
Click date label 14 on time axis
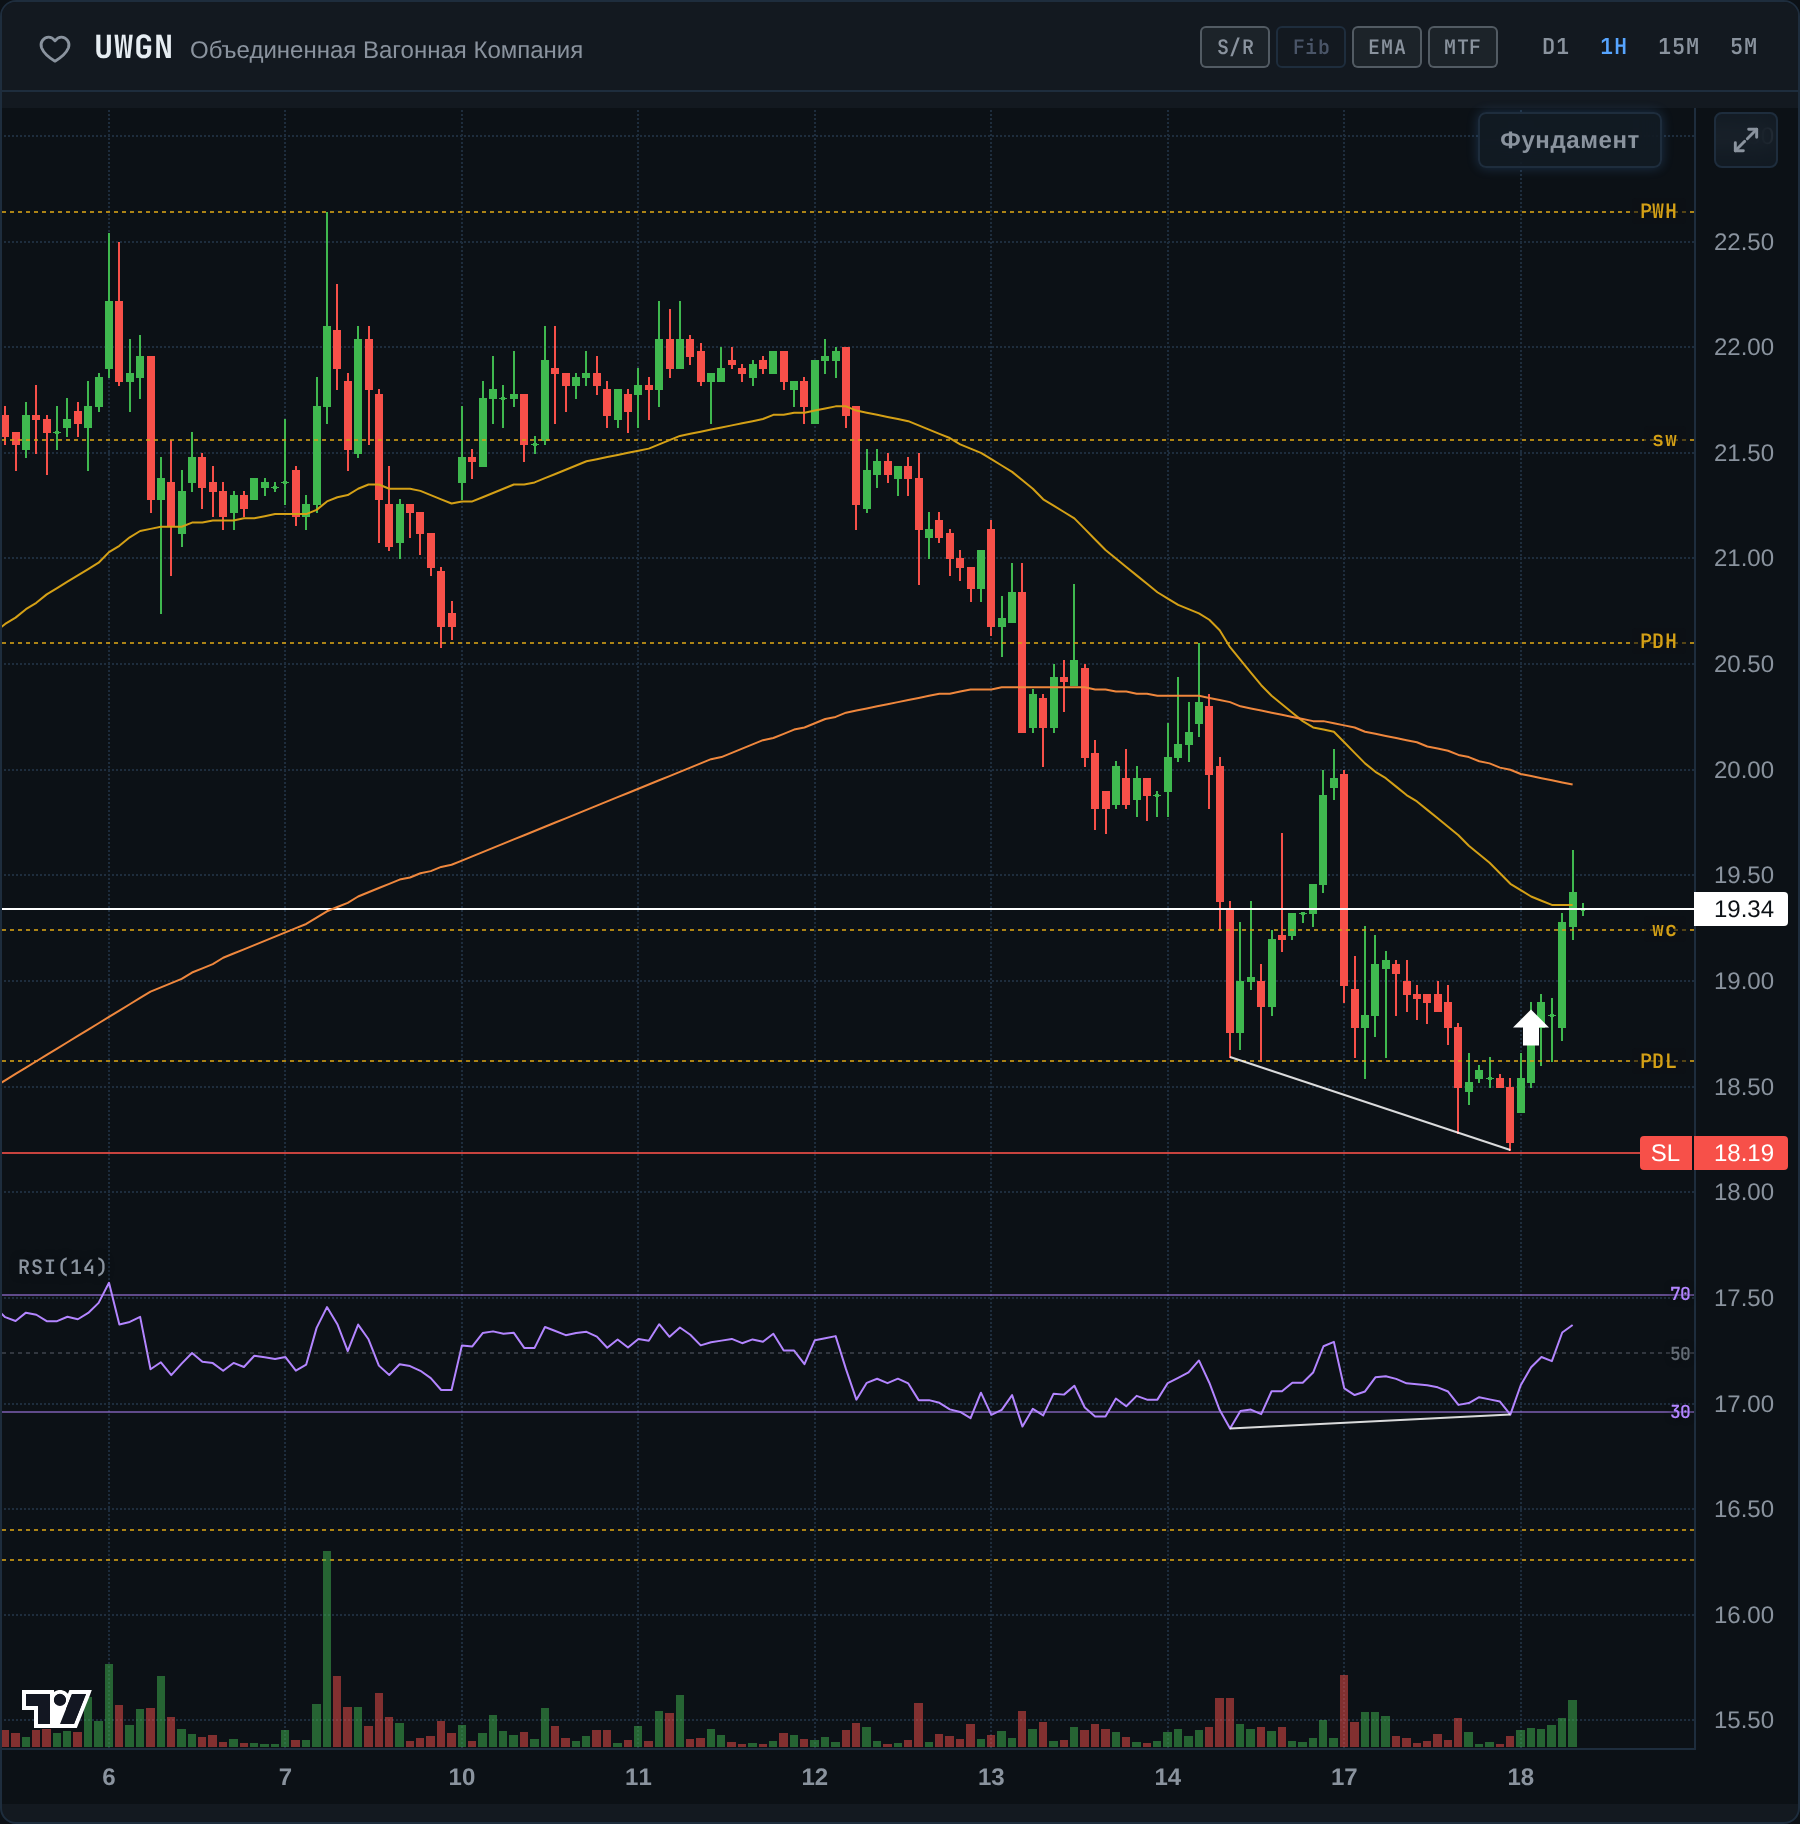pyautogui.click(x=1168, y=1777)
